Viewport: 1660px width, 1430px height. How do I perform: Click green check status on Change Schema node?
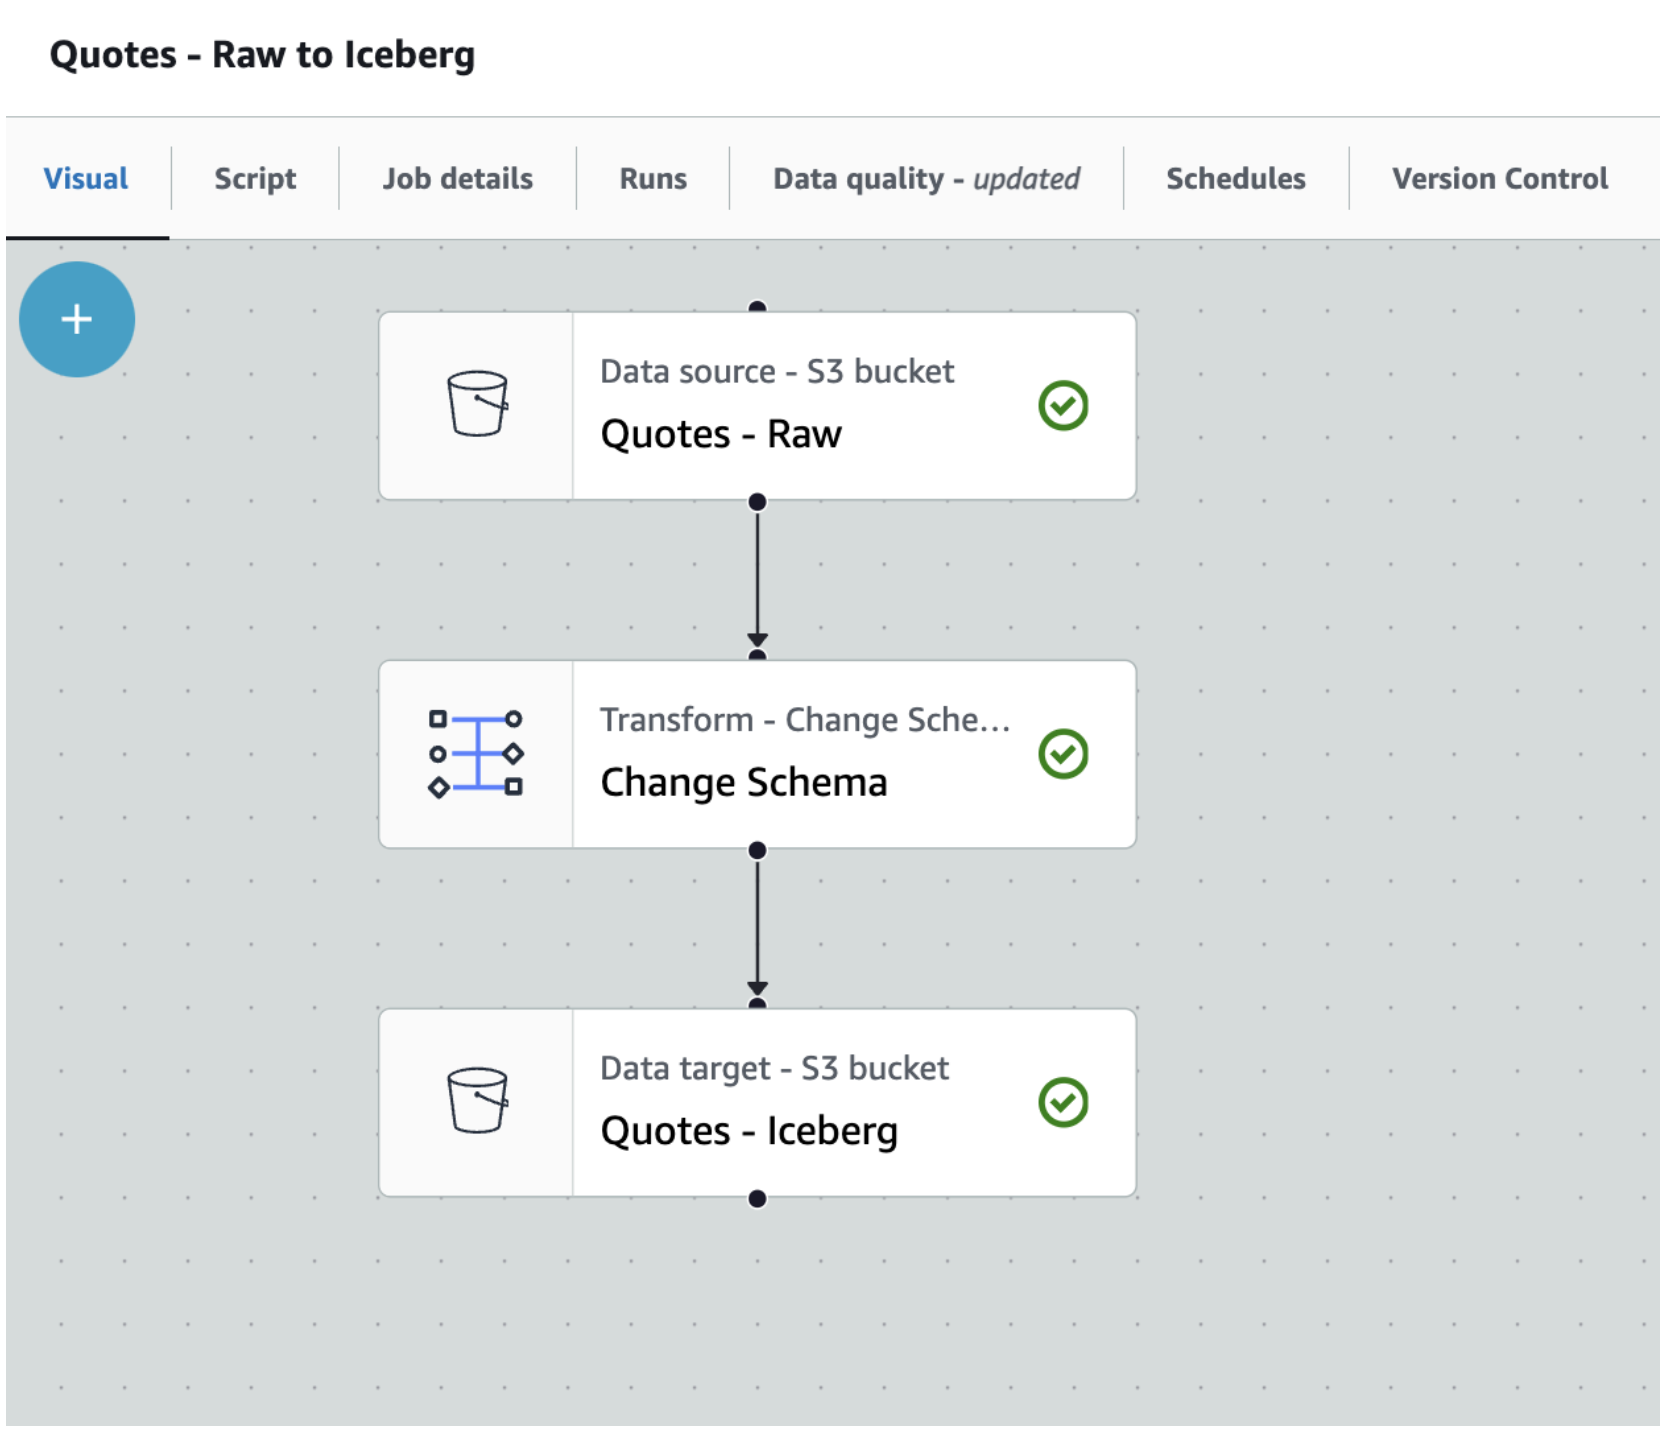click(1062, 753)
